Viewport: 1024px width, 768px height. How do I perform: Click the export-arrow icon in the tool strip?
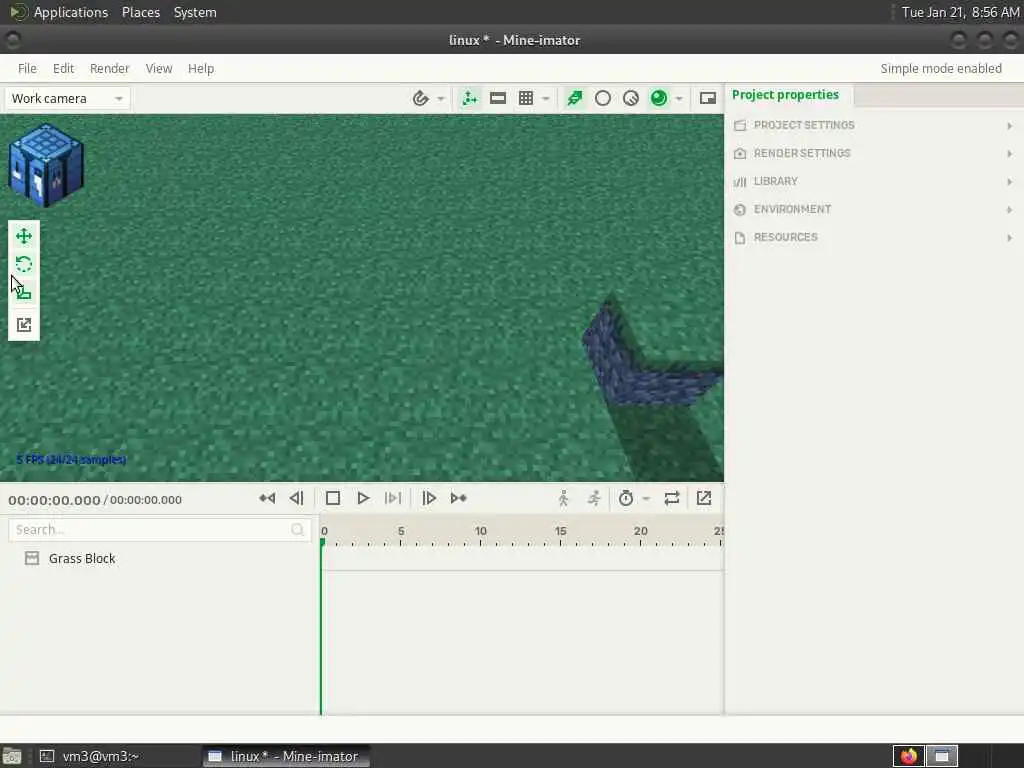coord(24,325)
